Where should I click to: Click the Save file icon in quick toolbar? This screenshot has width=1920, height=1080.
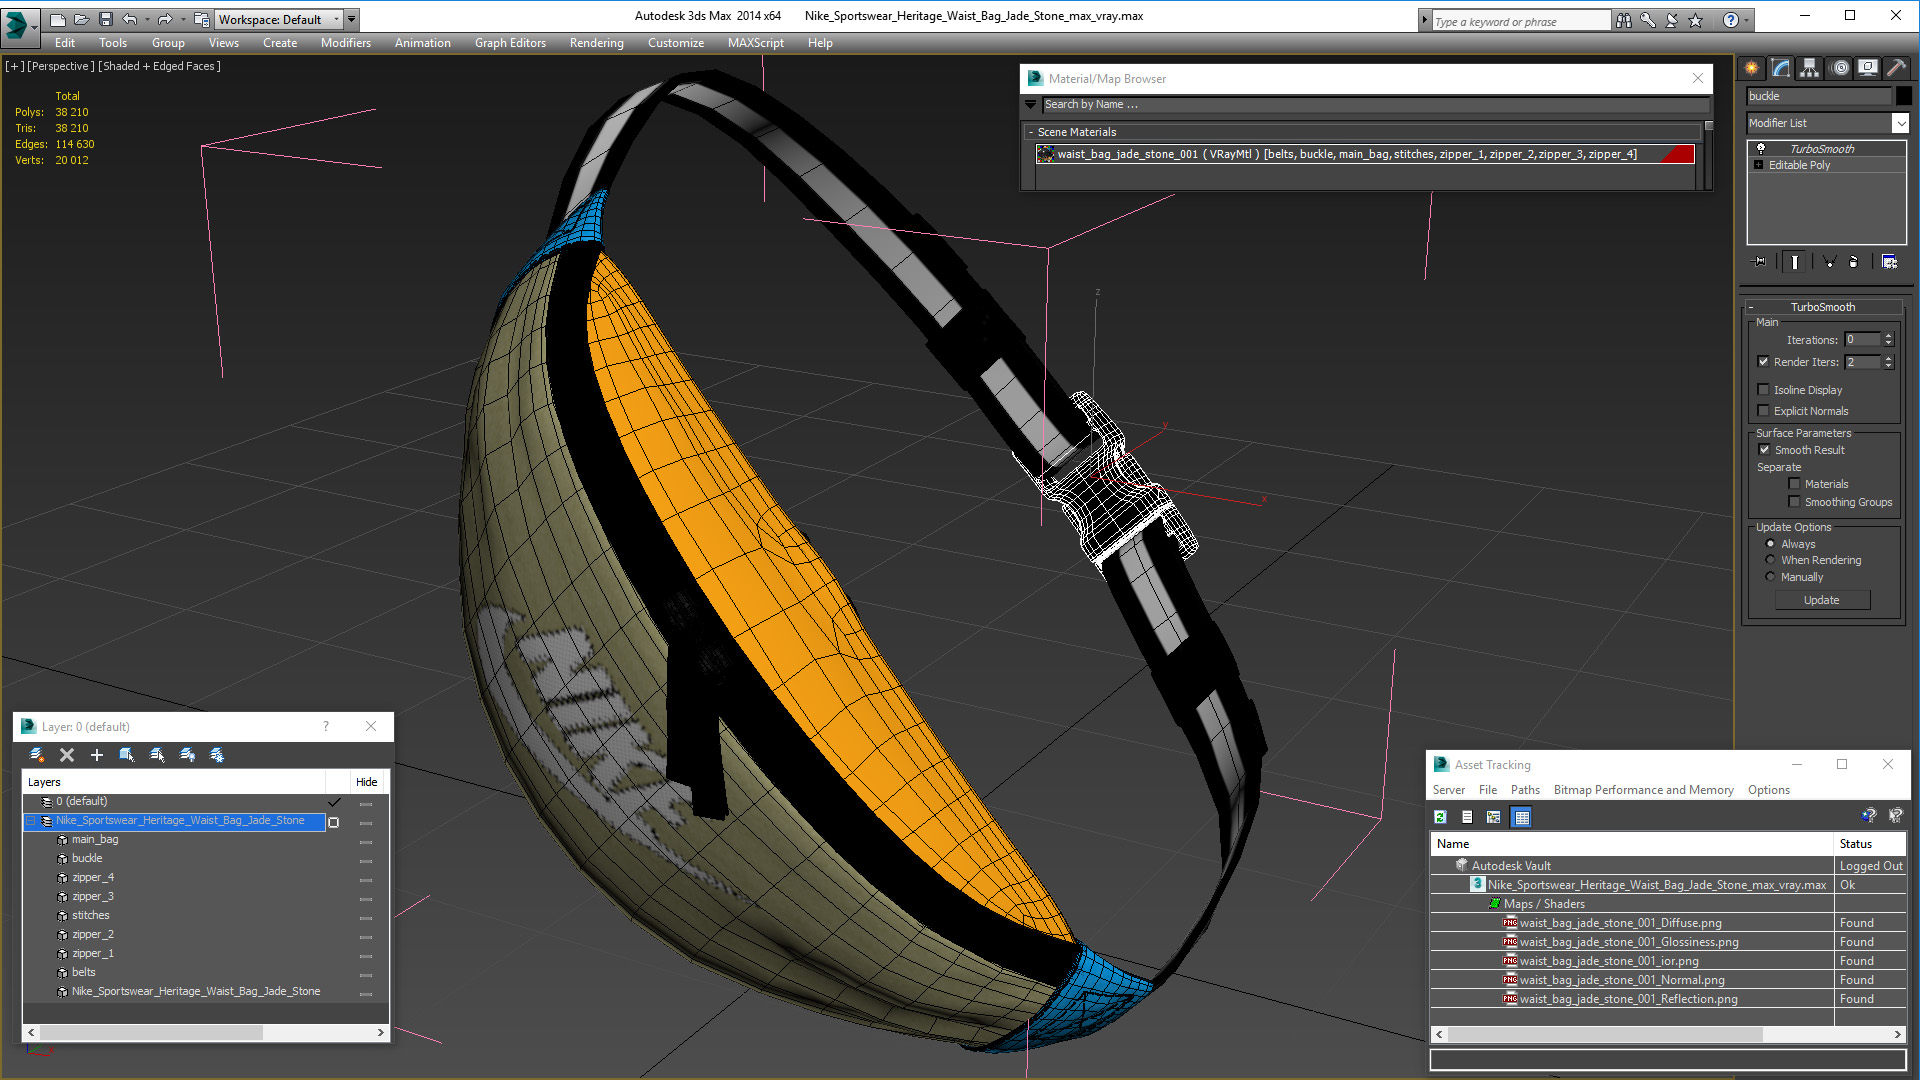click(x=106, y=19)
